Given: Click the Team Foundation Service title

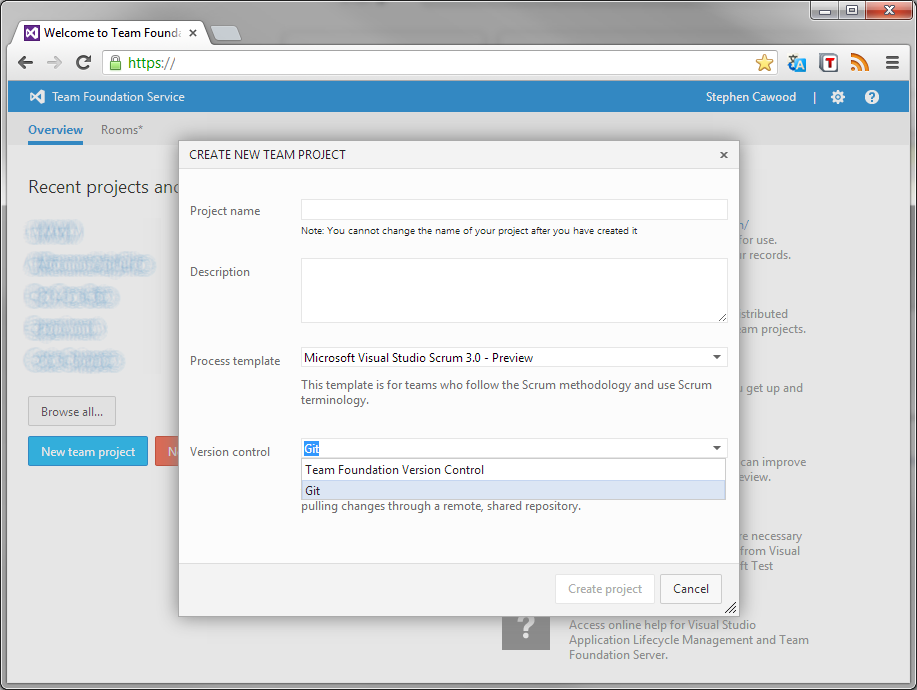Looking at the screenshot, I should (x=118, y=97).
